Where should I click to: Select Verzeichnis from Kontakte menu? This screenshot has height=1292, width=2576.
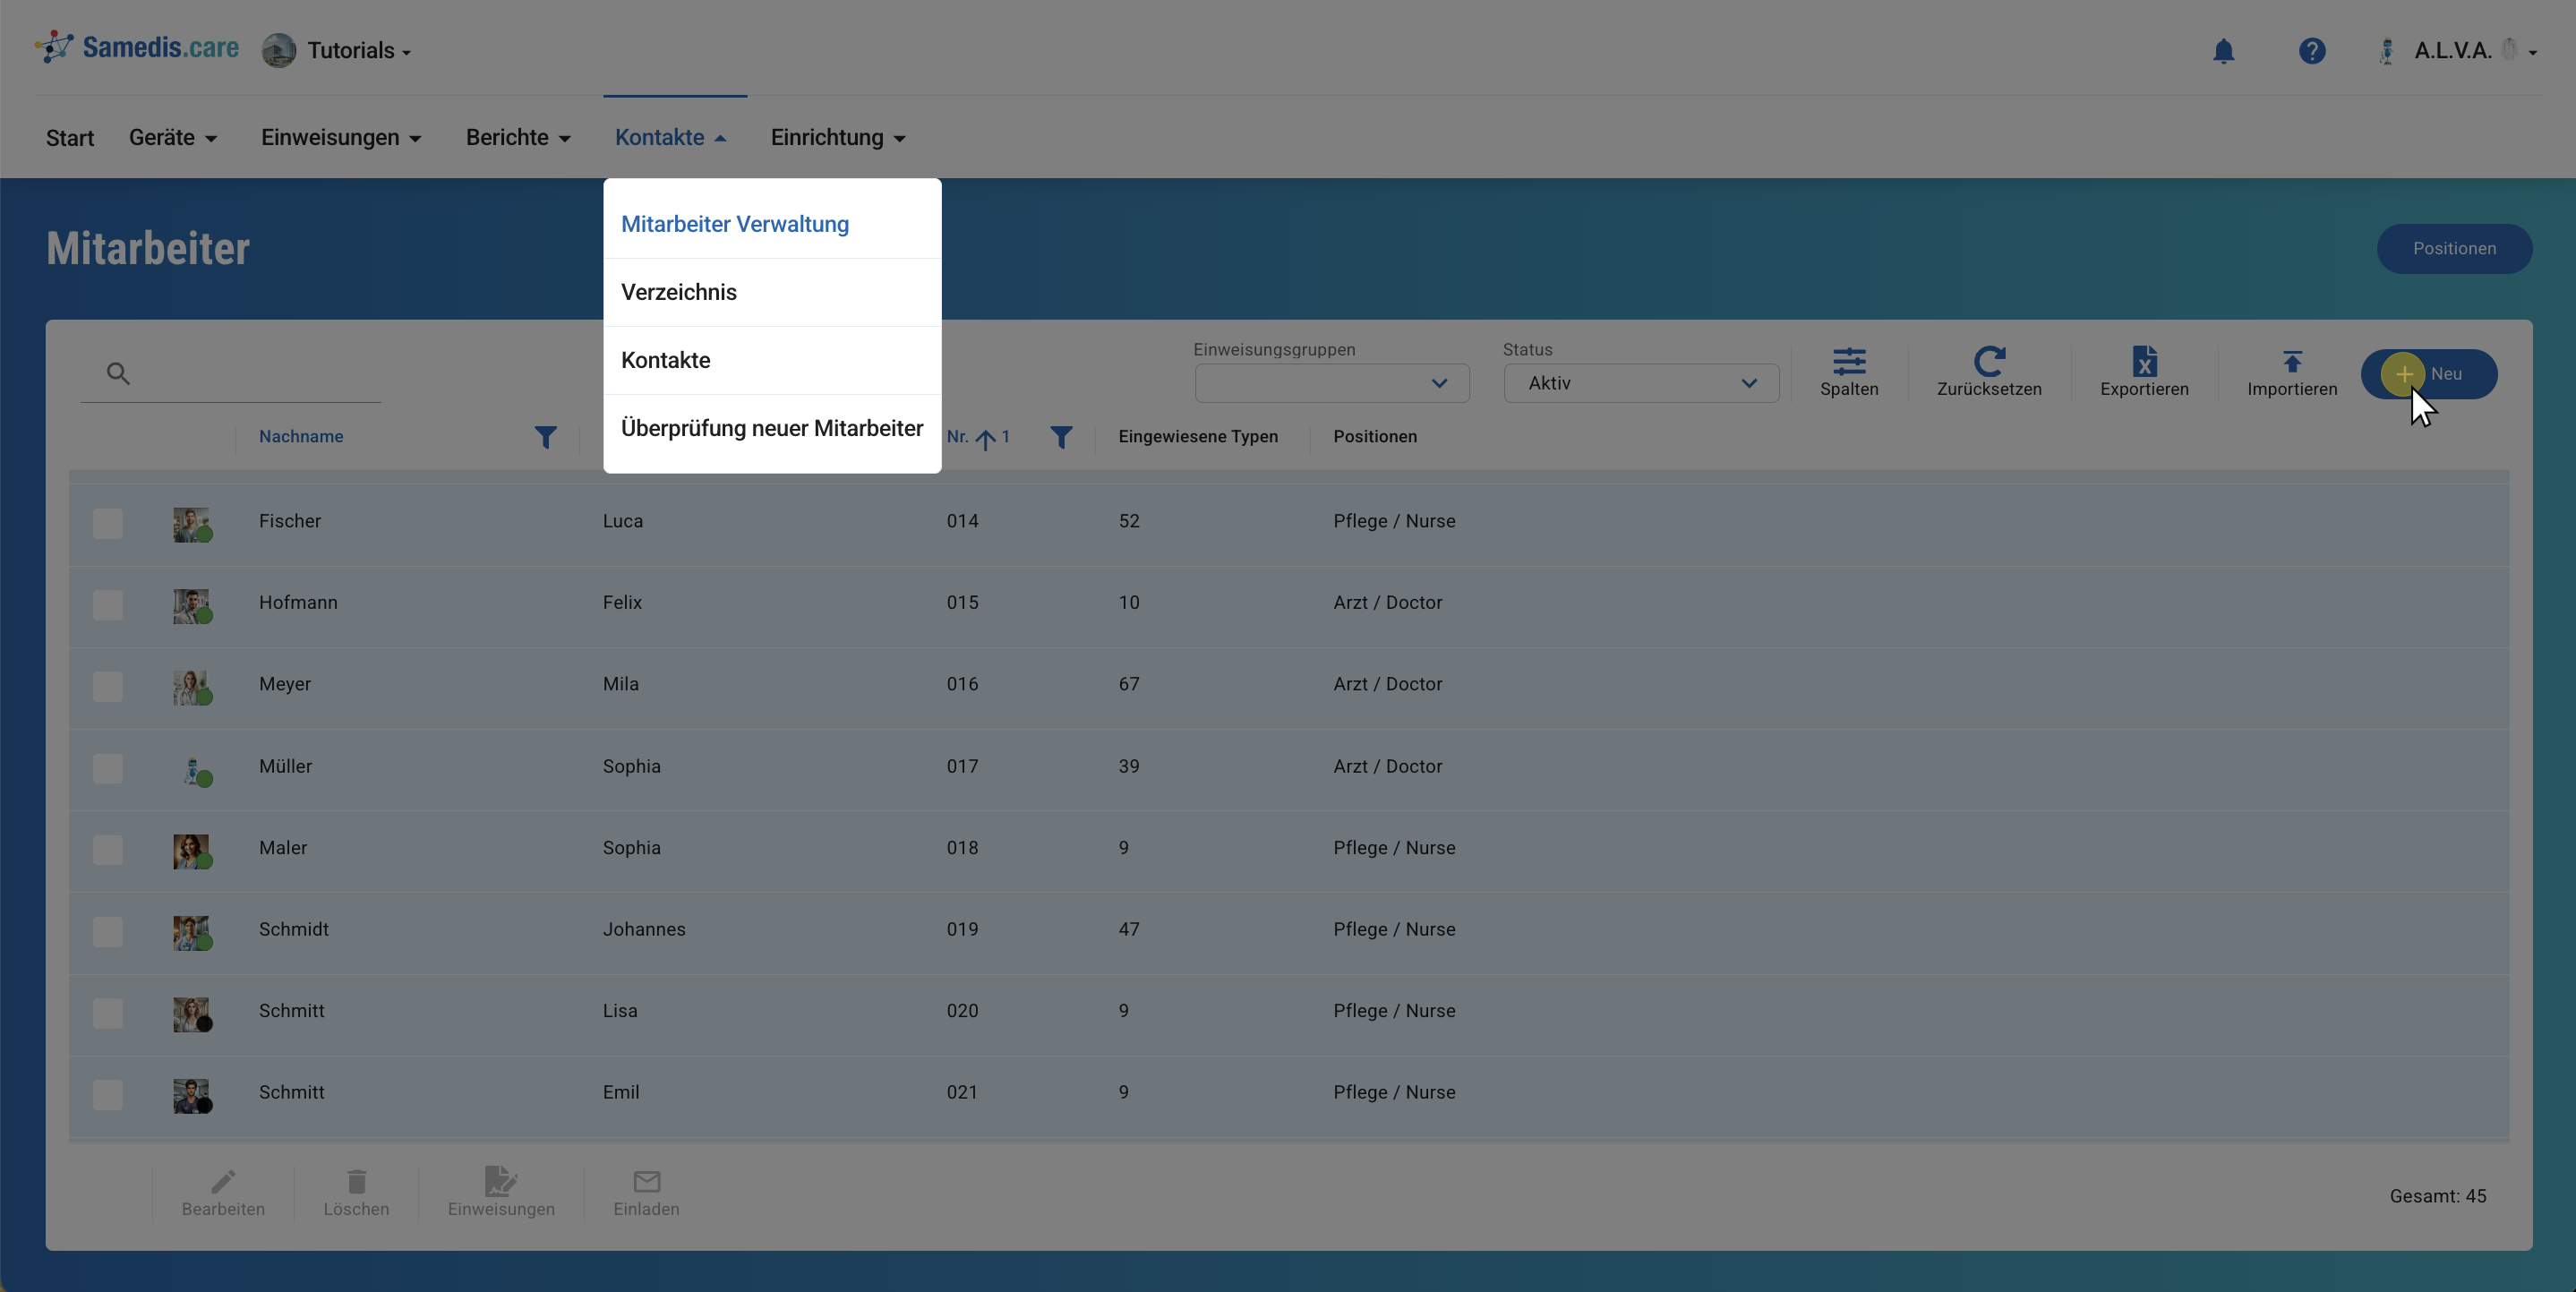[679, 292]
